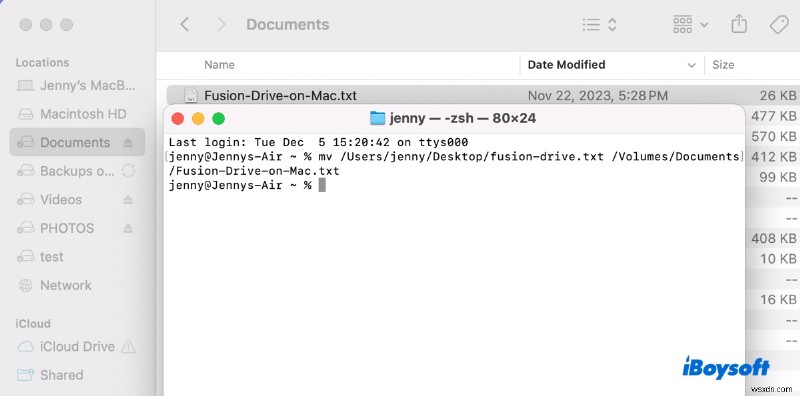800x396 pixels.
Task: Click the Last login line in Terminal
Action: [x=318, y=142]
